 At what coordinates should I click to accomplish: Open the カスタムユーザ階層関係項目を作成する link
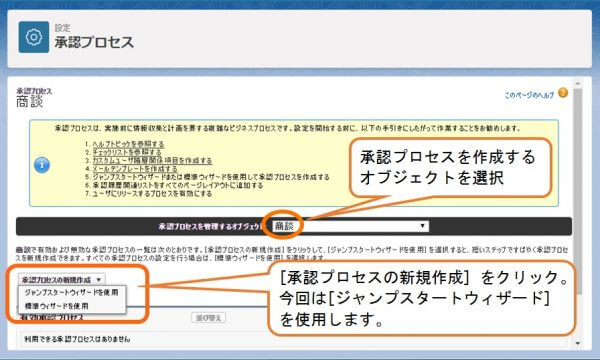coord(152,160)
